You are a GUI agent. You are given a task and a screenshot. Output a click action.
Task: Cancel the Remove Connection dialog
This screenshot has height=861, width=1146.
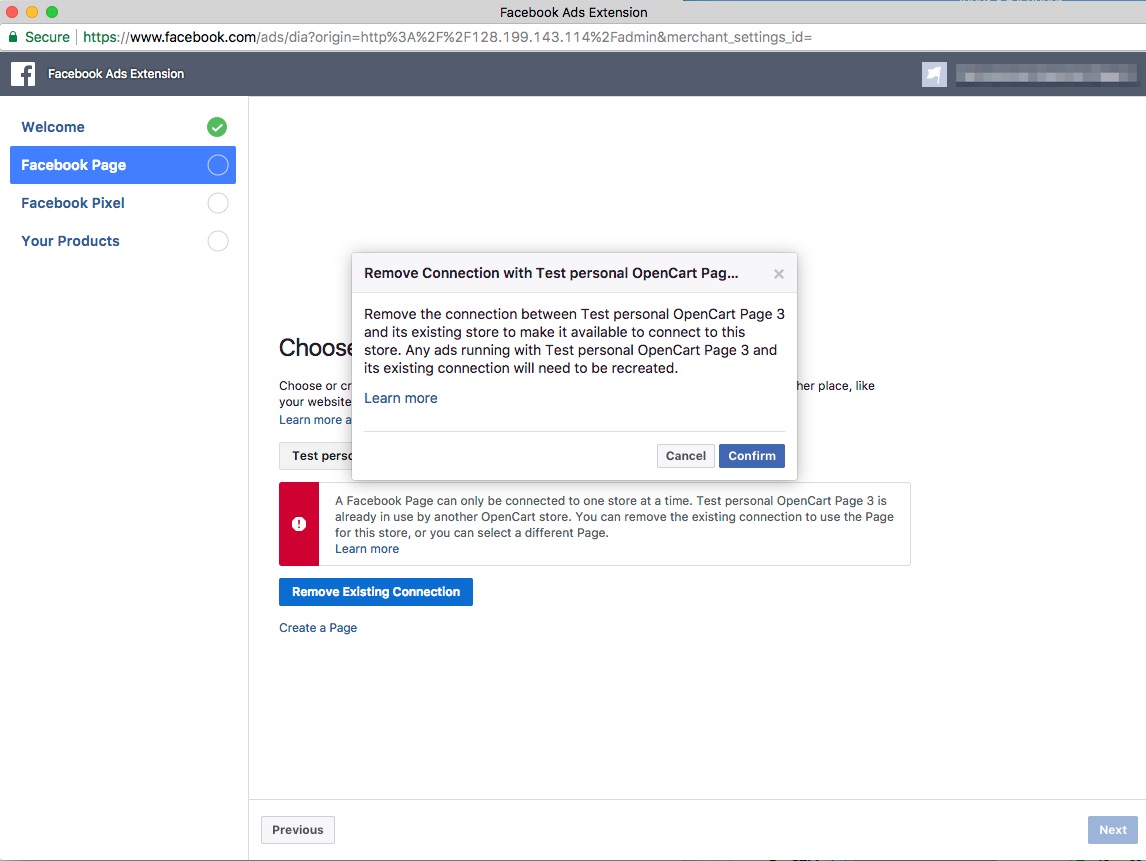tap(686, 456)
